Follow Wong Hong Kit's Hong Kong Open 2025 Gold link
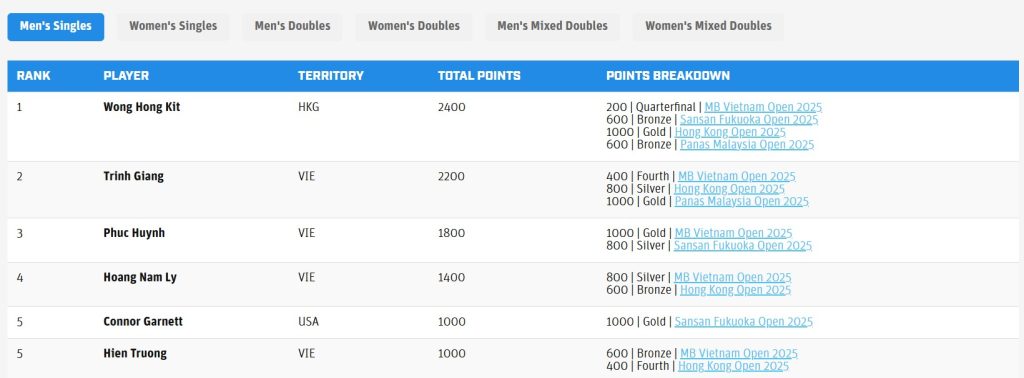1024x378 pixels. point(730,132)
